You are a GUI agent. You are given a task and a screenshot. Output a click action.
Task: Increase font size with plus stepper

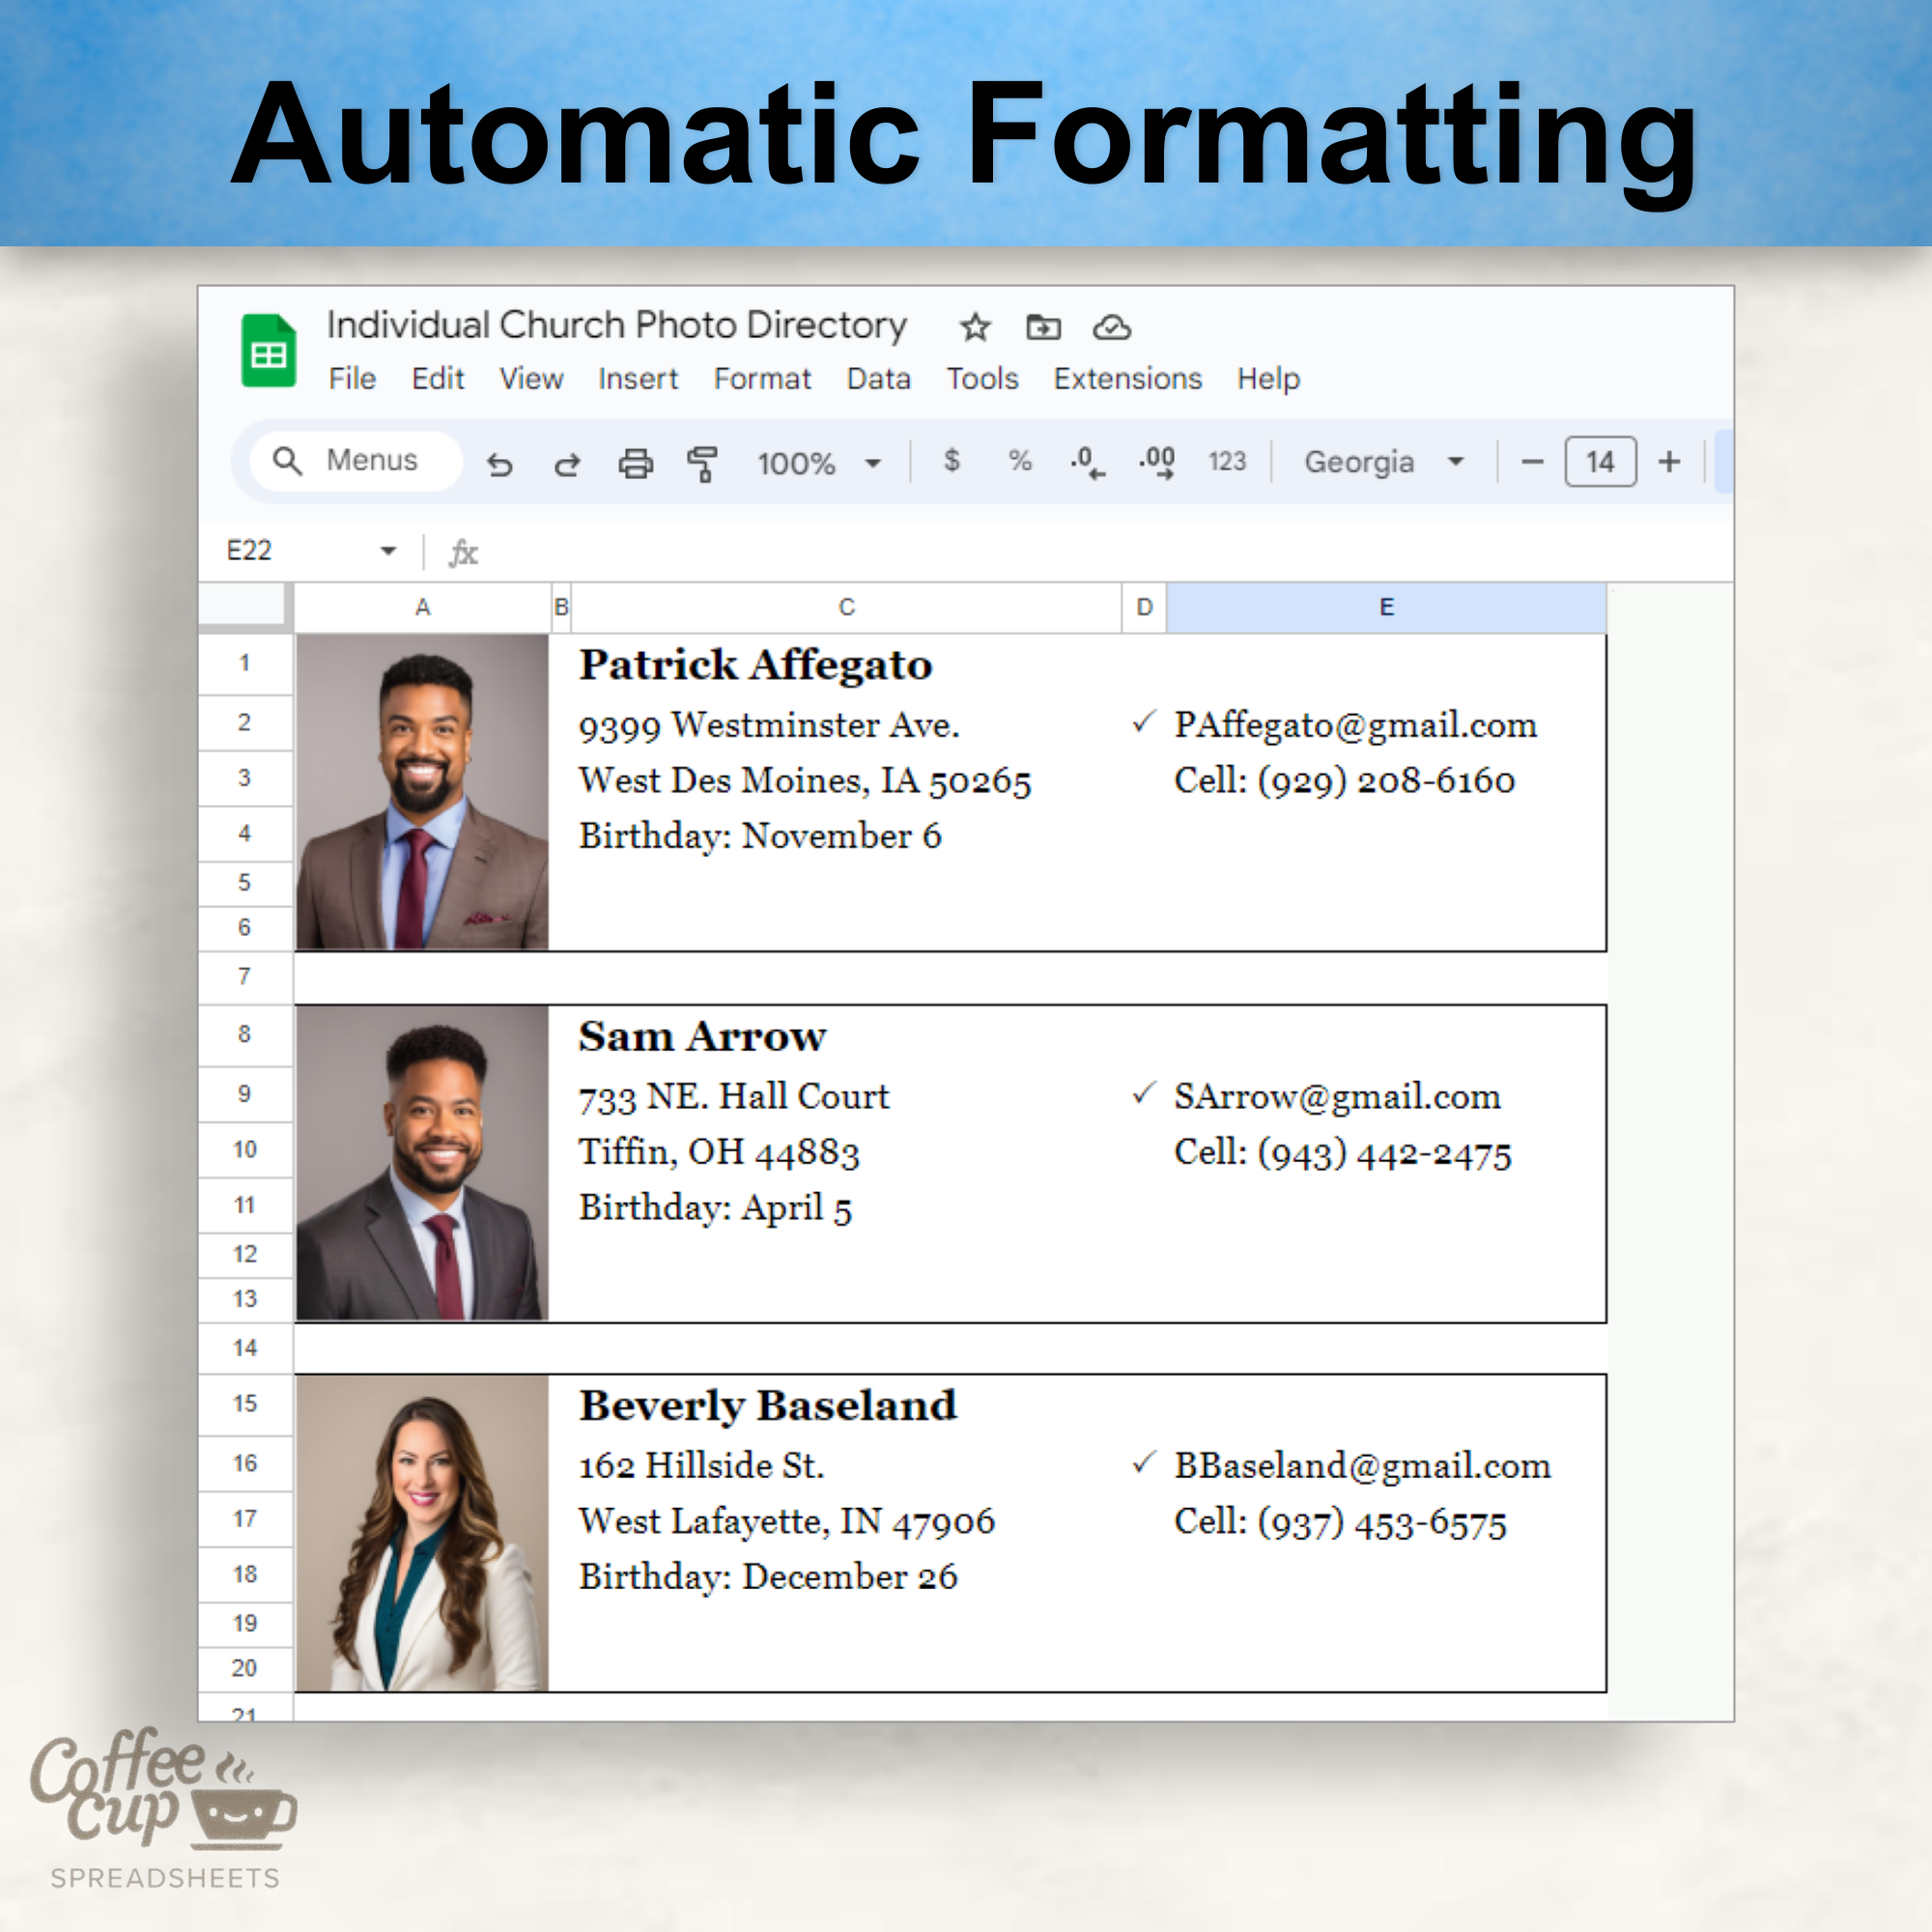(1670, 461)
